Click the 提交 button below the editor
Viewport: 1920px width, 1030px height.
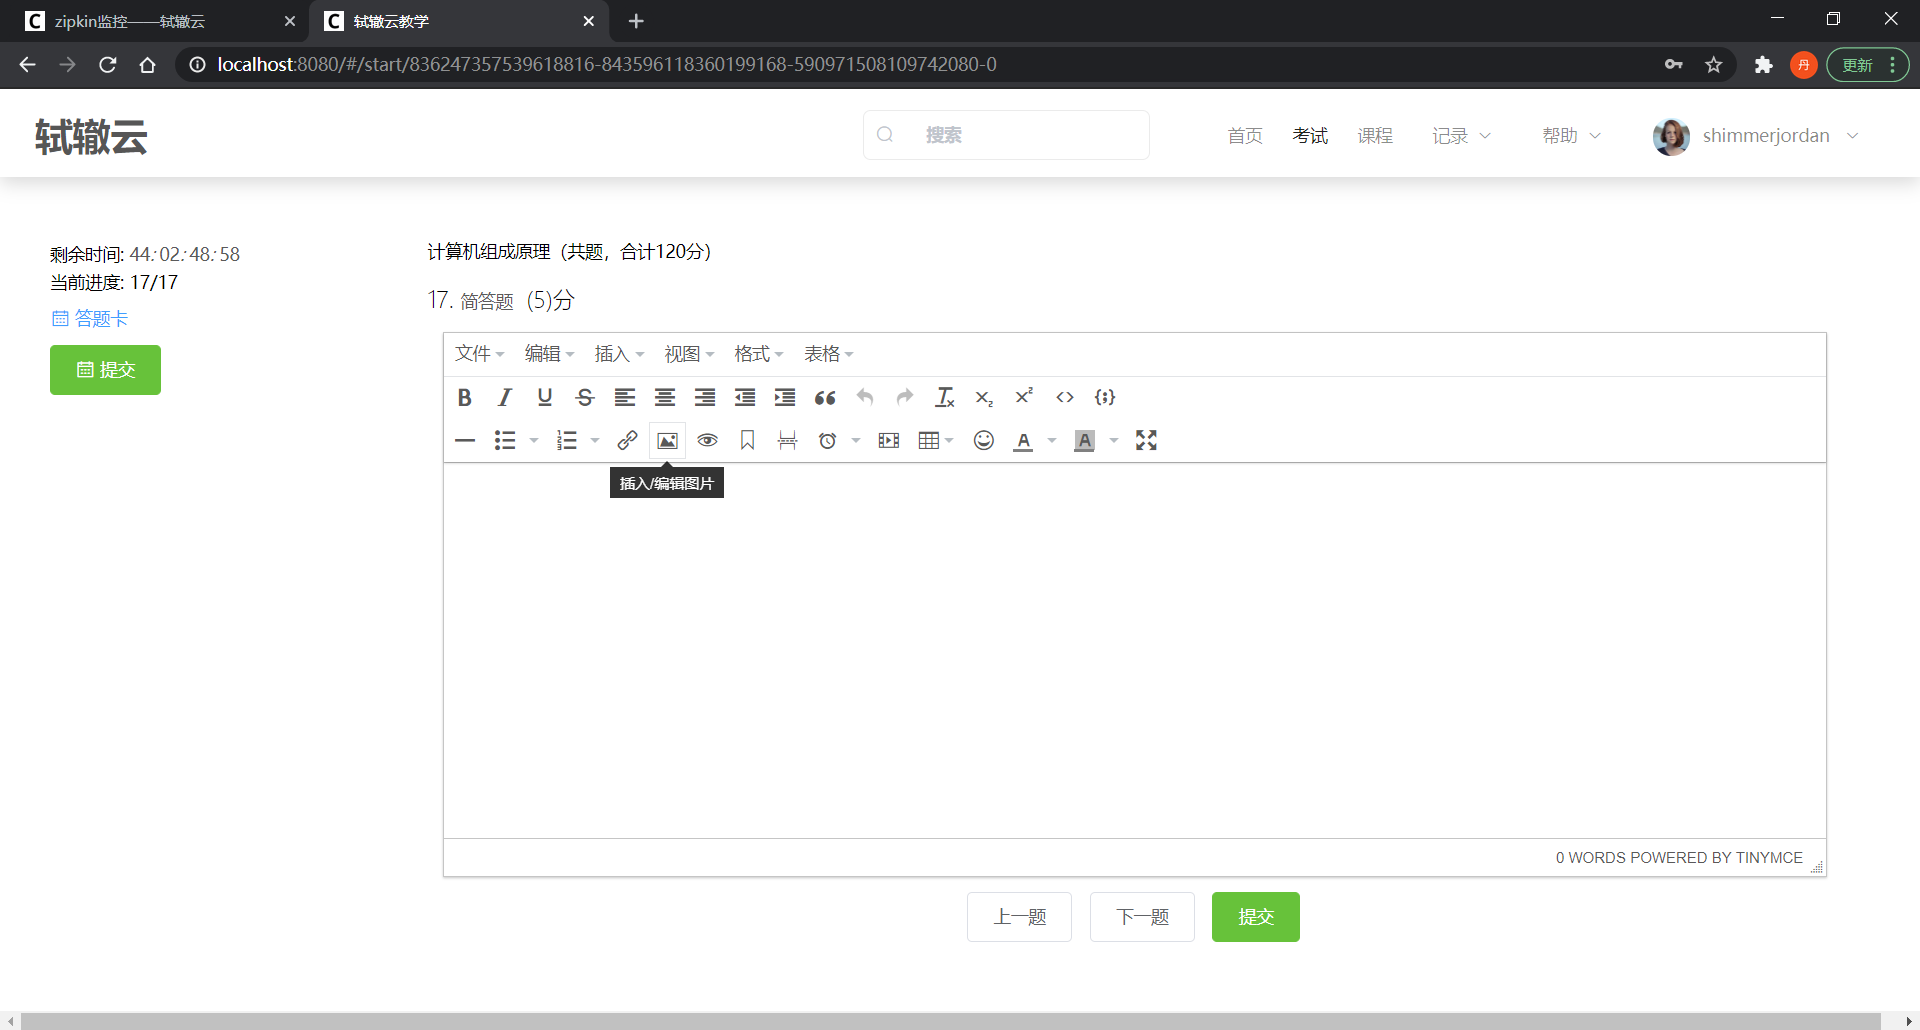[x=1256, y=917]
